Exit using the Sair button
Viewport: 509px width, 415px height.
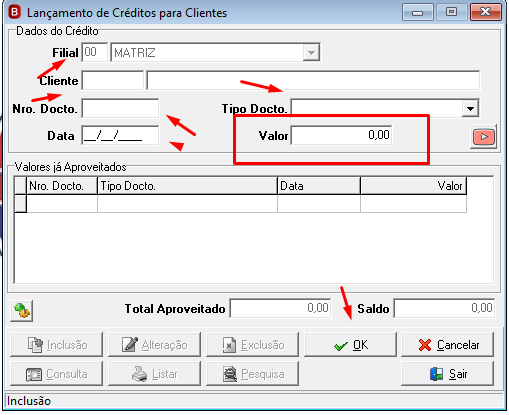[448, 374]
